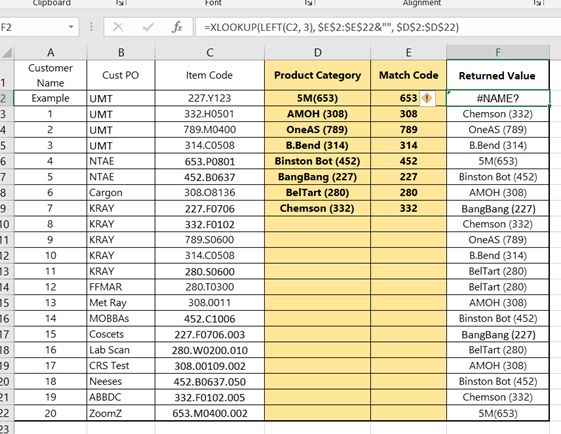The width and height of the screenshot is (561, 434).
Task: Select match code 452 cell
Action: (408, 161)
